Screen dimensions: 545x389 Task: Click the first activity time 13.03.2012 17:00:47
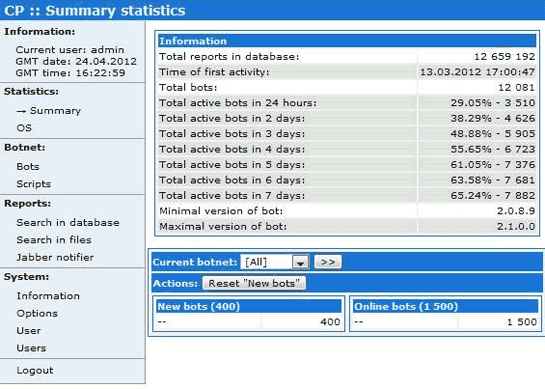tap(478, 72)
